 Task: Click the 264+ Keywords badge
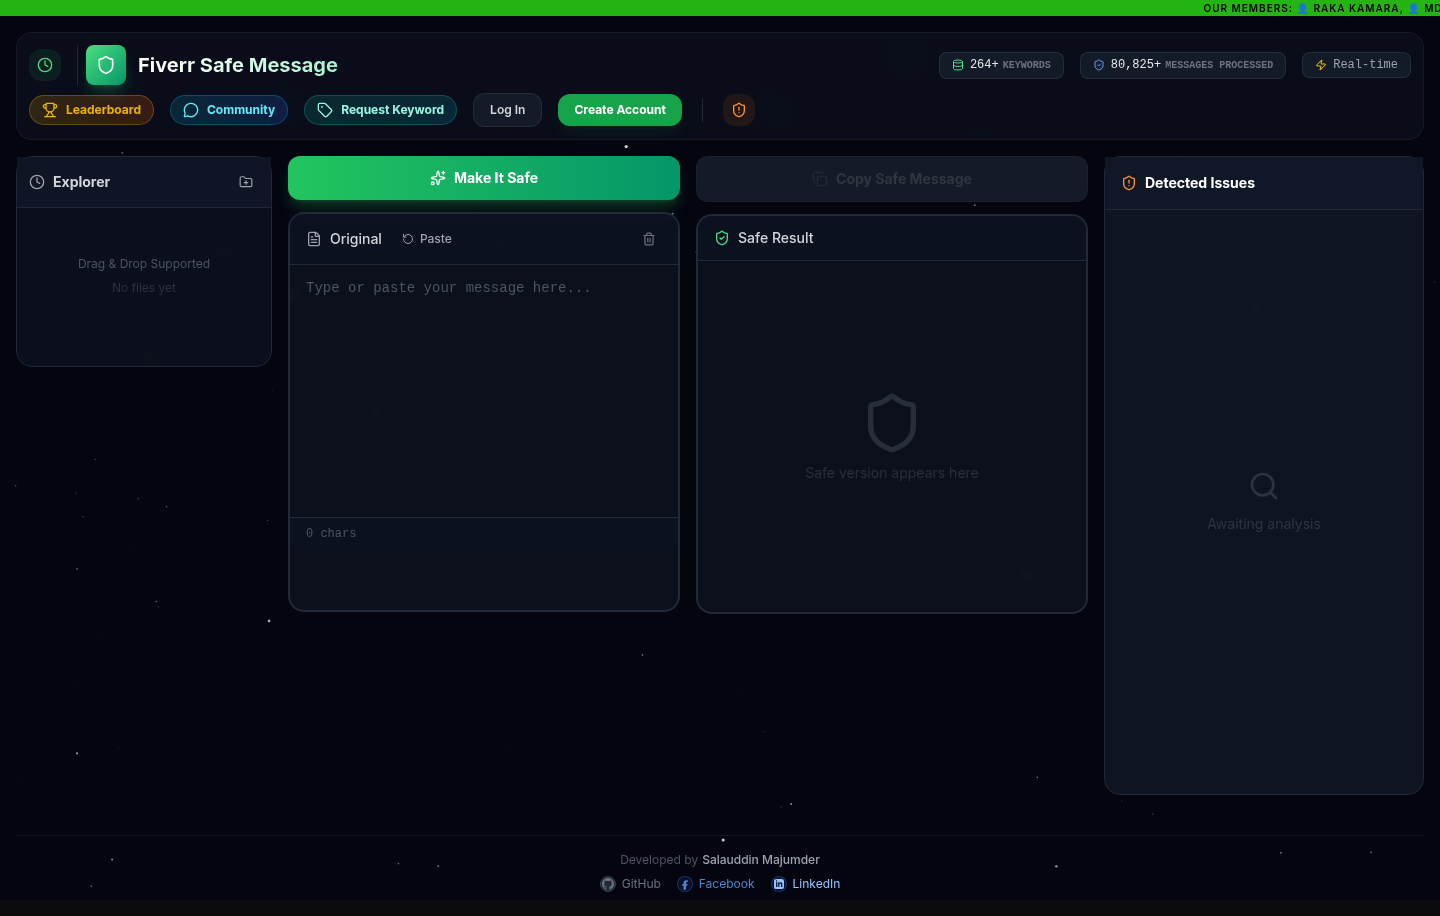pos(1001,65)
